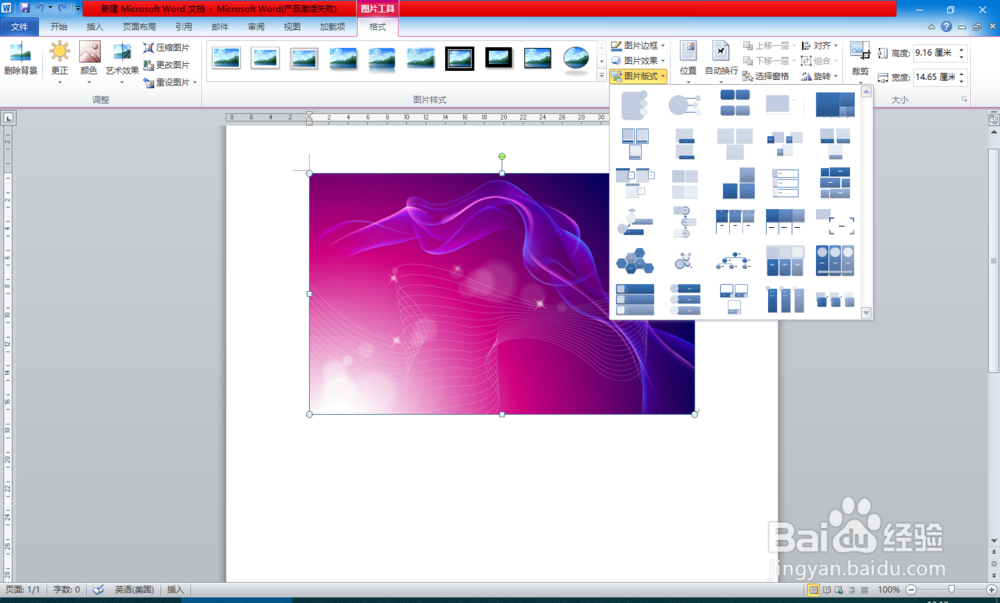Screen dimensions: 1000x603
Task: Open Word Help question mark icon
Action: click(946, 27)
